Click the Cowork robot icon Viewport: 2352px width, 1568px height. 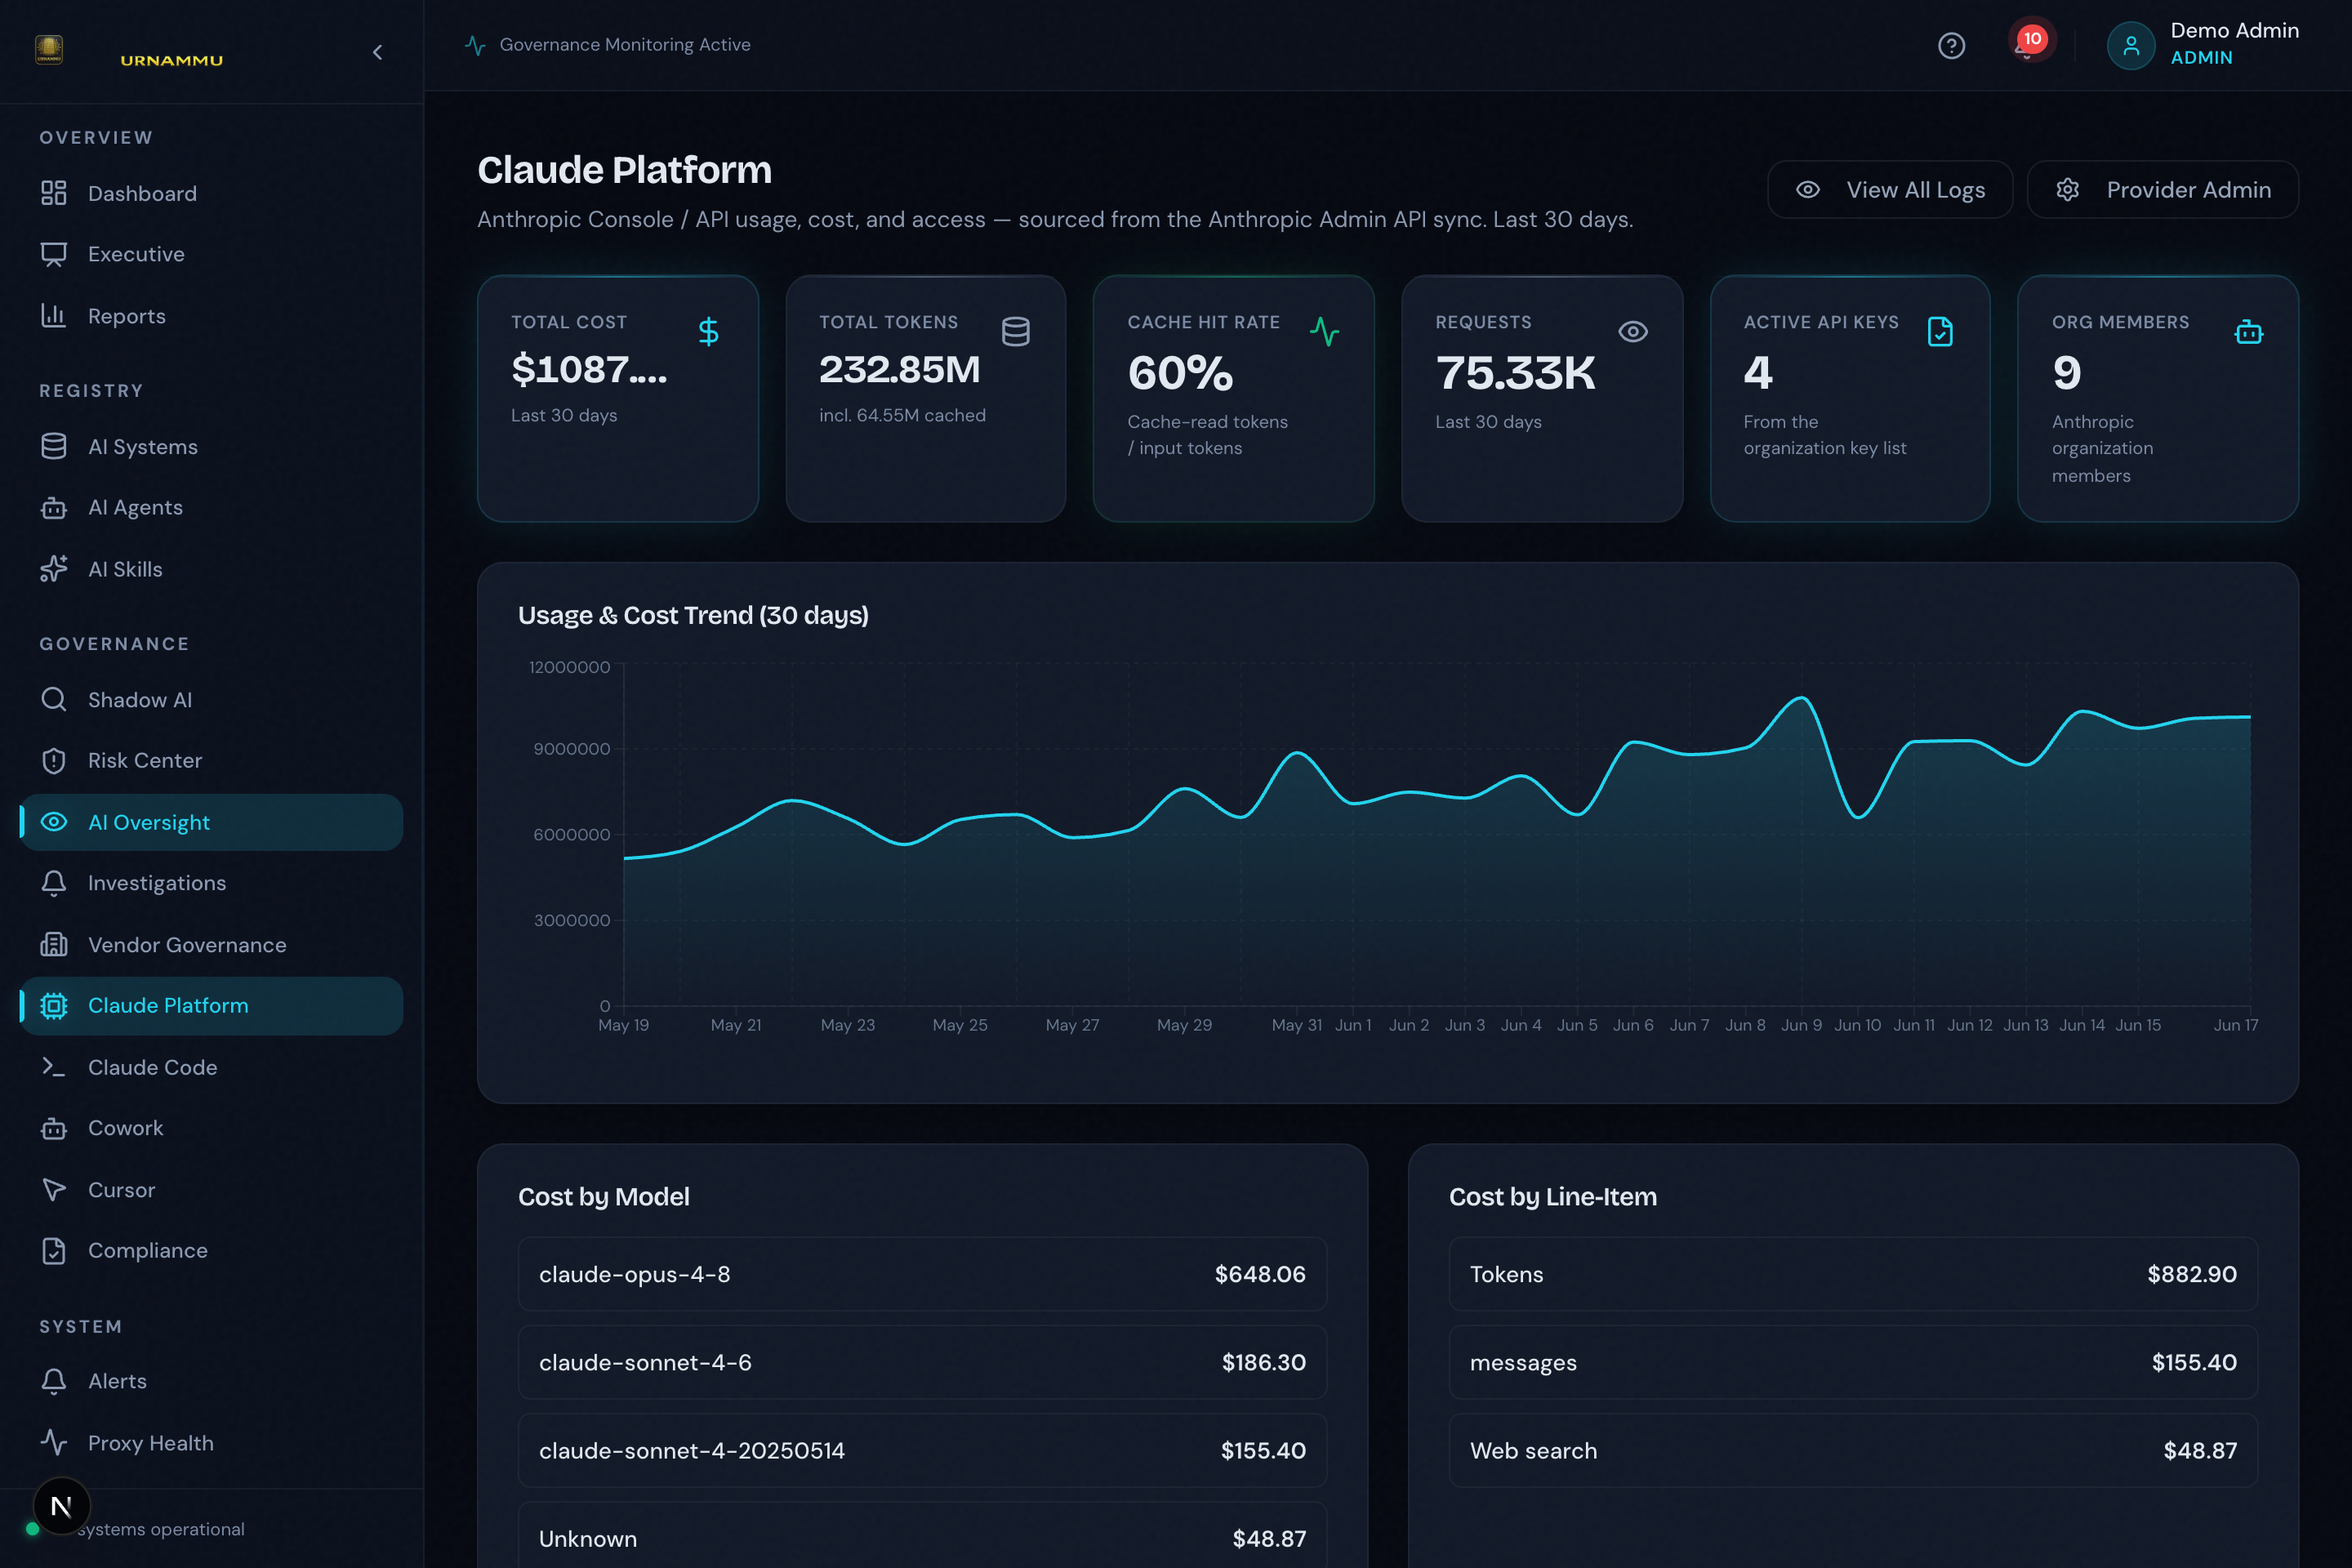[x=54, y=1128]
